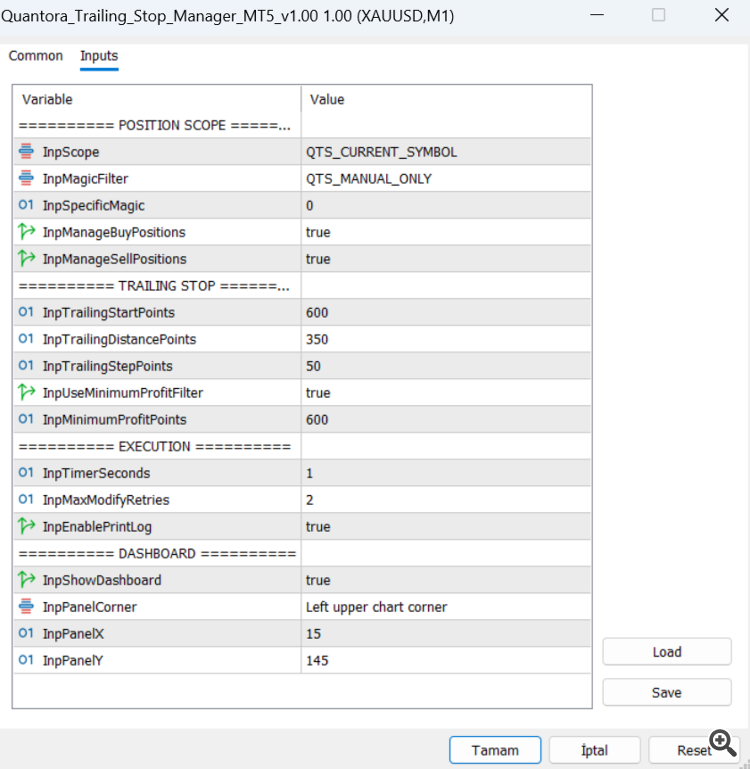Toggle the InpUseMinimumProfitFilter true value
This screenshot has width=750, height=769.
(x=446, y=393)
